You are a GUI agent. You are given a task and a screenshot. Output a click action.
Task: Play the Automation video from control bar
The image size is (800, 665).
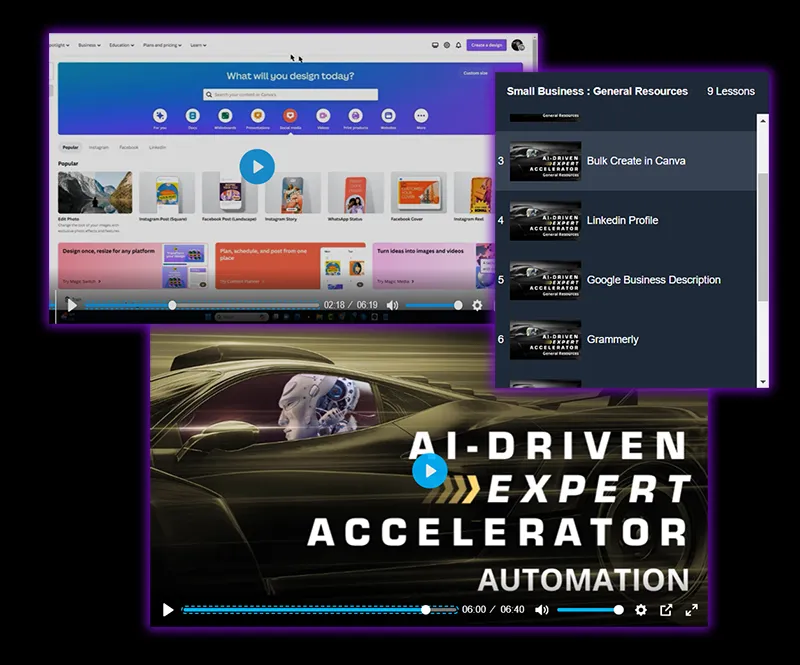tap(168, 609)
